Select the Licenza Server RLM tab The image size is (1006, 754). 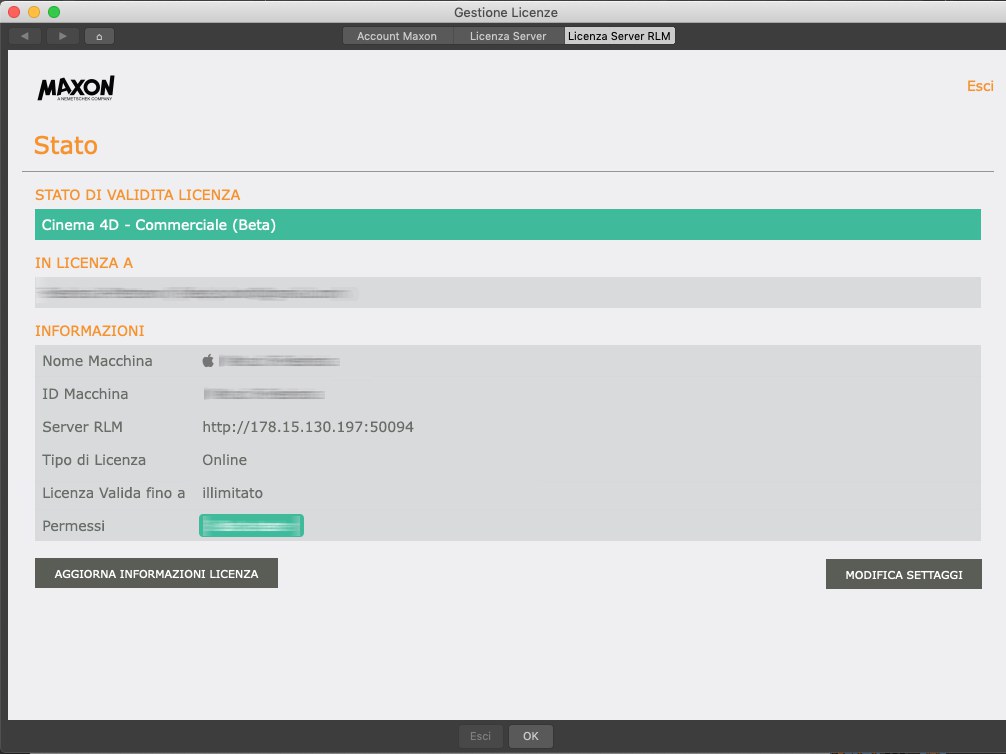tap(619, 36)
